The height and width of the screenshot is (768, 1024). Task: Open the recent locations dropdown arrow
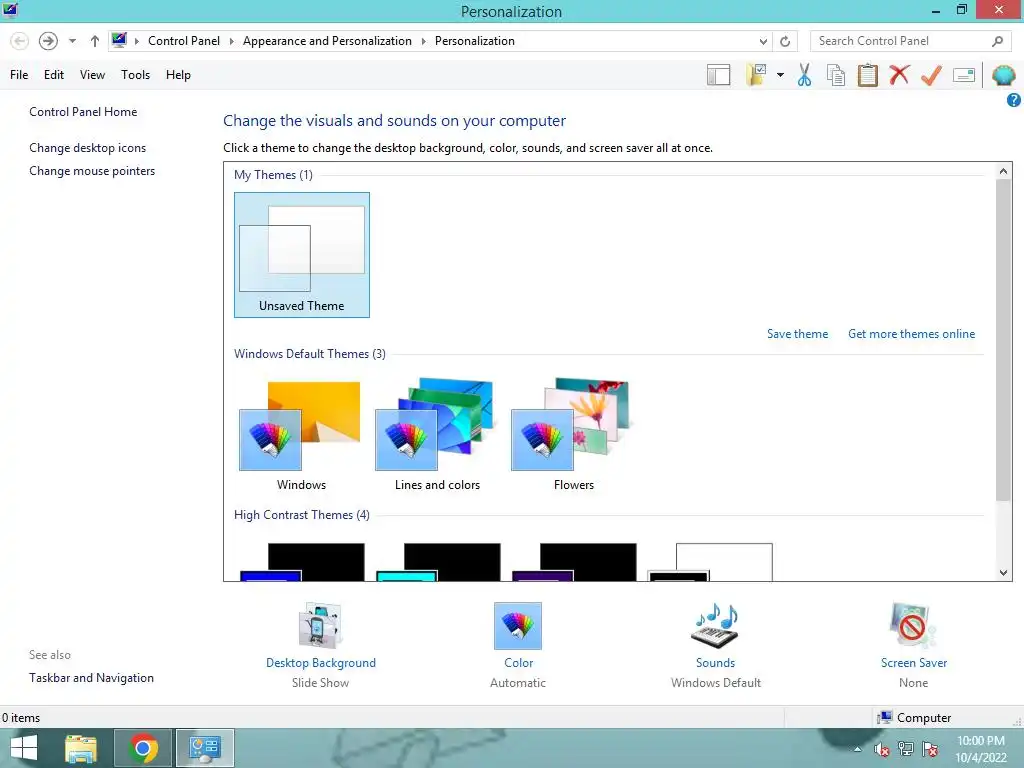[x=72, y=41]
